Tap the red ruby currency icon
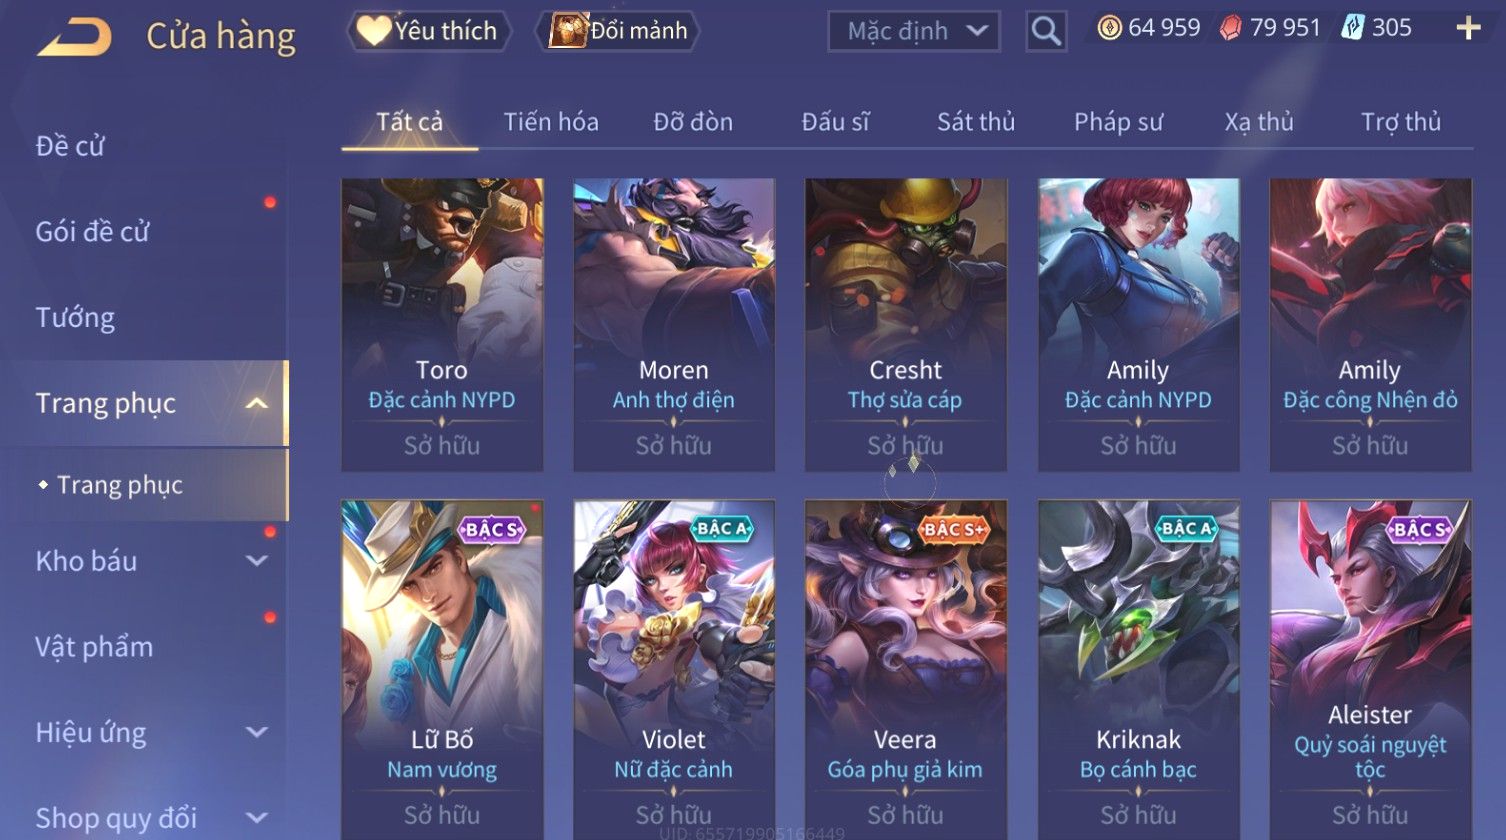Viewport: 1506px width, 840px height. [1231, 28]
